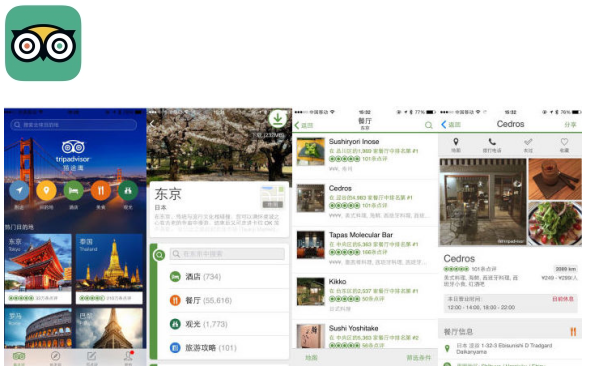Open the profile tab with red notification dot
590x387 pixels.
pyautogui.click(x=128, y=358)
